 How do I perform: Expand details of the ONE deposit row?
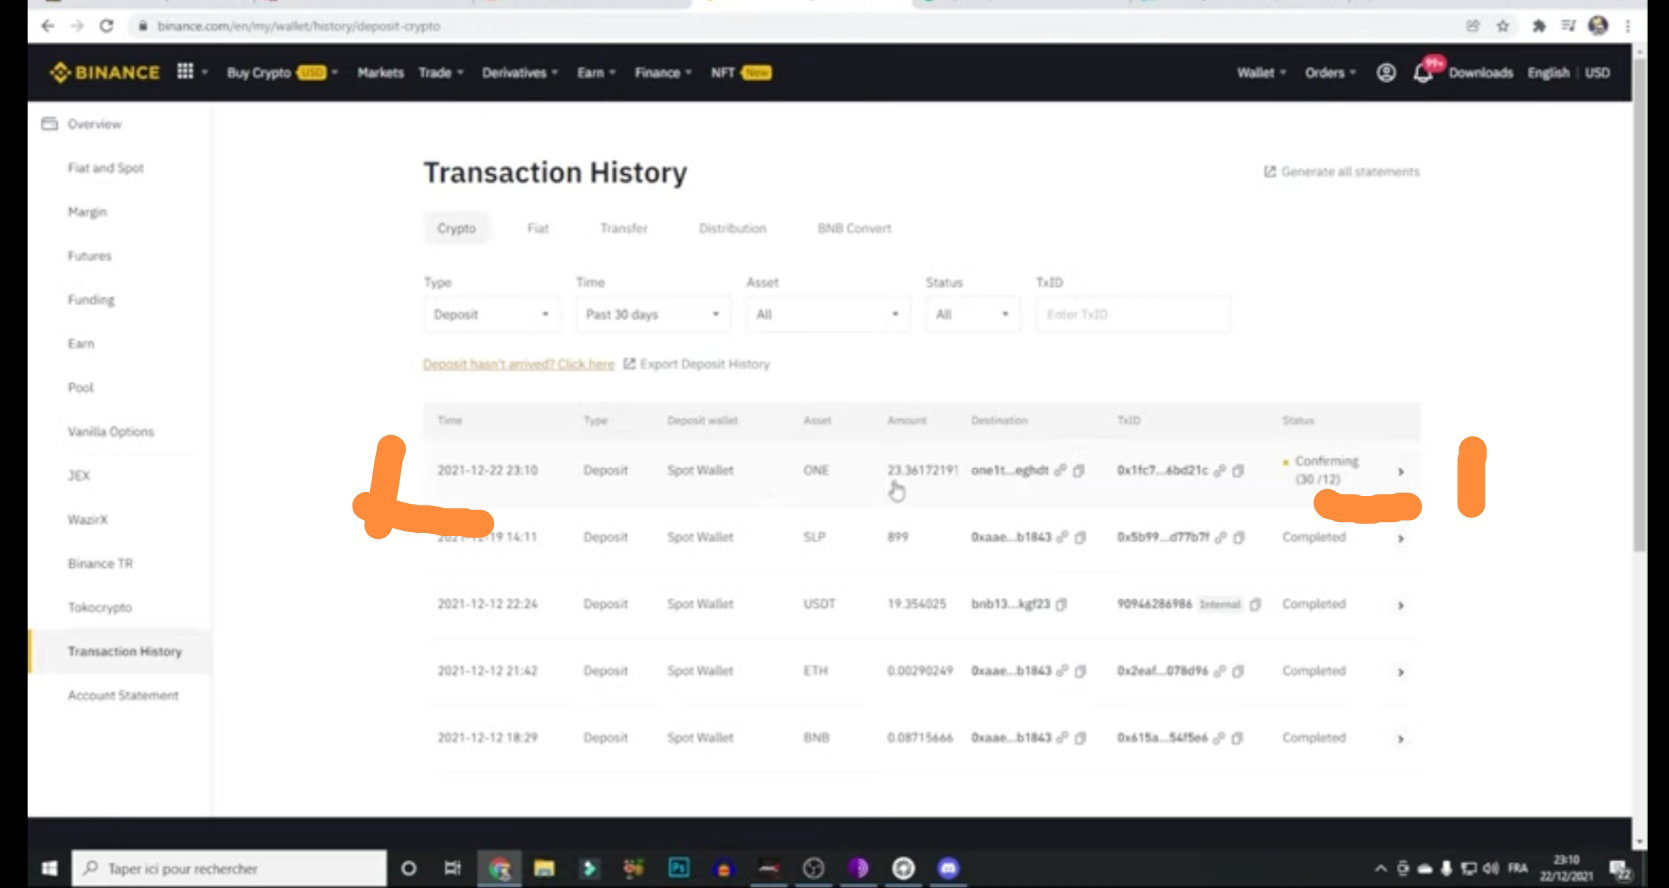pyautogui.click(x=1401, y=472)
